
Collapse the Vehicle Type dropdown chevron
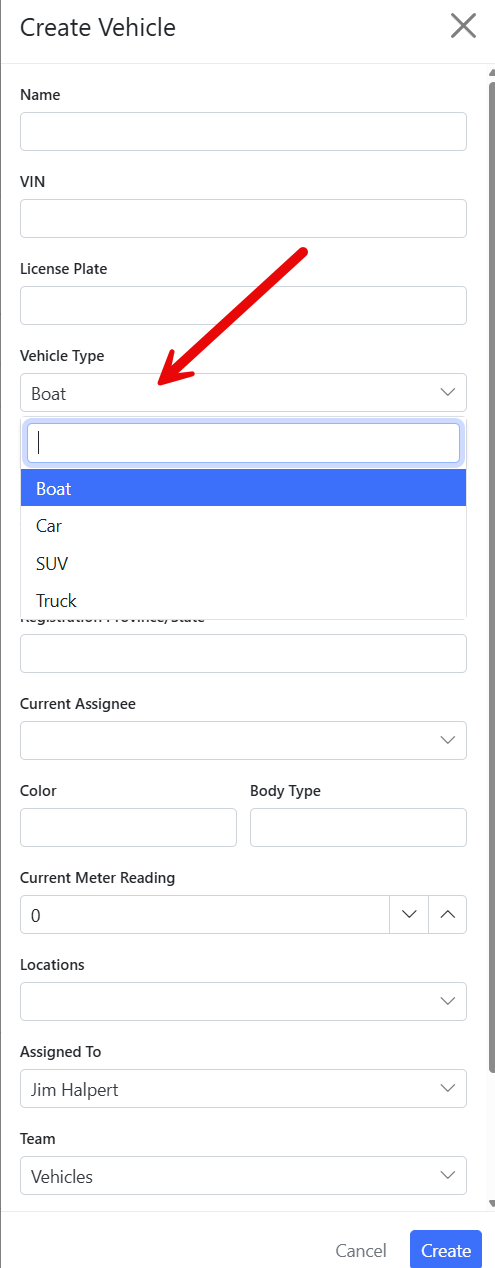(447, 392)
